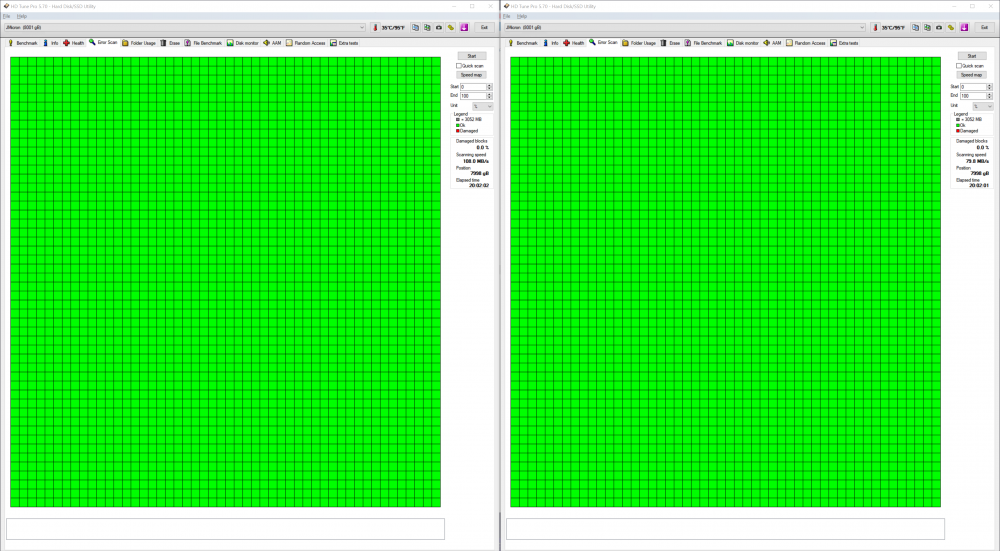The image size is (1000, 551).
Task: Purple minimize-to-tray arrow icon in right window
Action: 964,27
